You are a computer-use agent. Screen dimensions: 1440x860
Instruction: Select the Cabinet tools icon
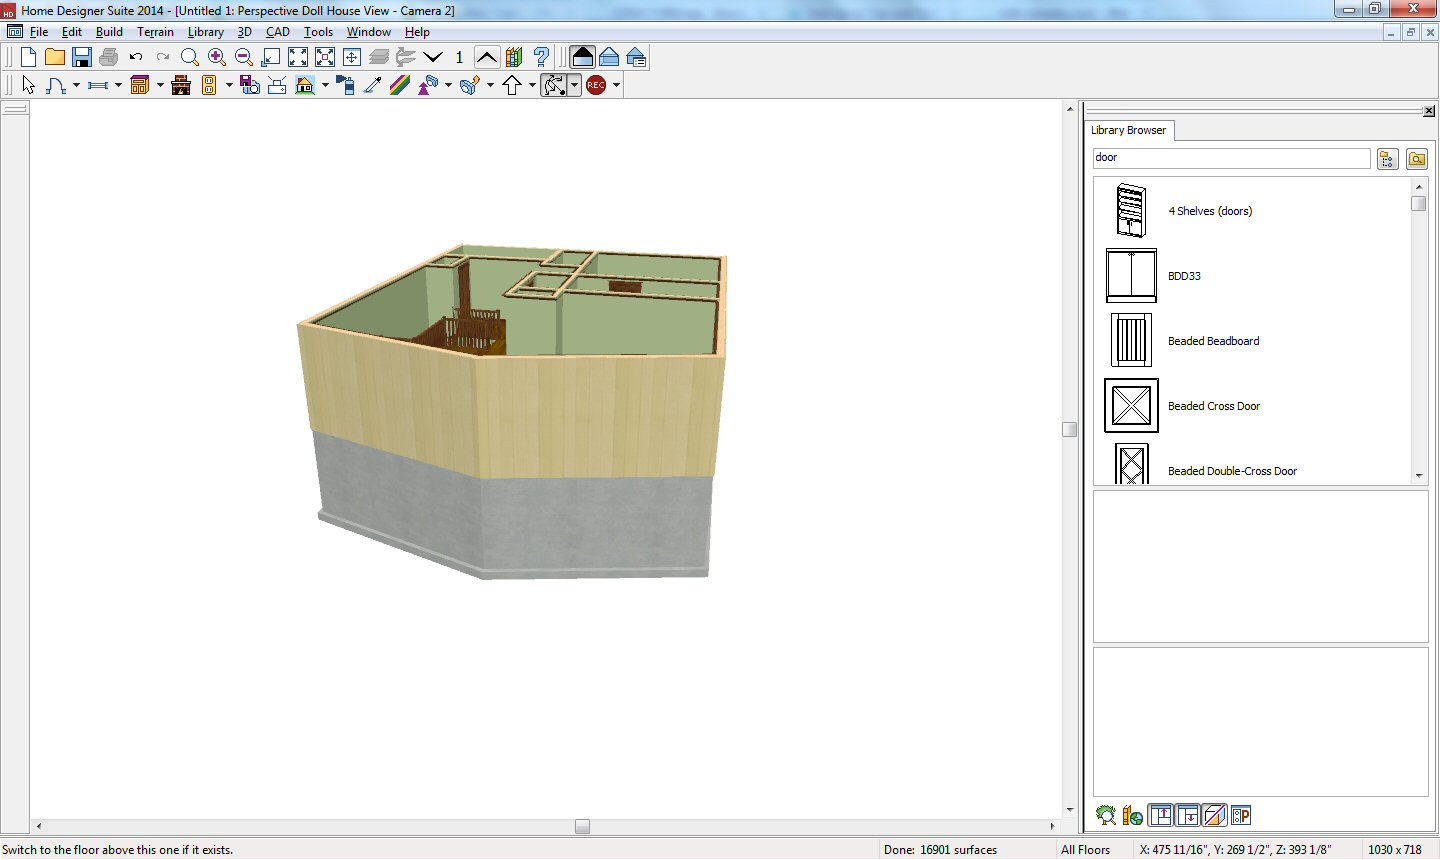coord(140,86)
